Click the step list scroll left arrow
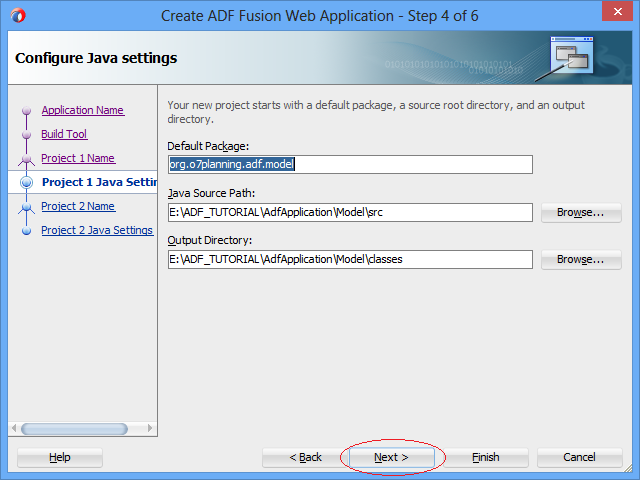Screen dimensions: 640x480 (x=14, y=428)
